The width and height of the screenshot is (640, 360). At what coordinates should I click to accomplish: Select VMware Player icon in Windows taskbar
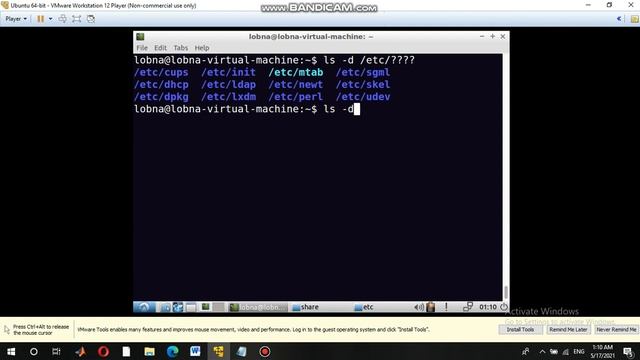pyautogui.click(x=218, y=351)
